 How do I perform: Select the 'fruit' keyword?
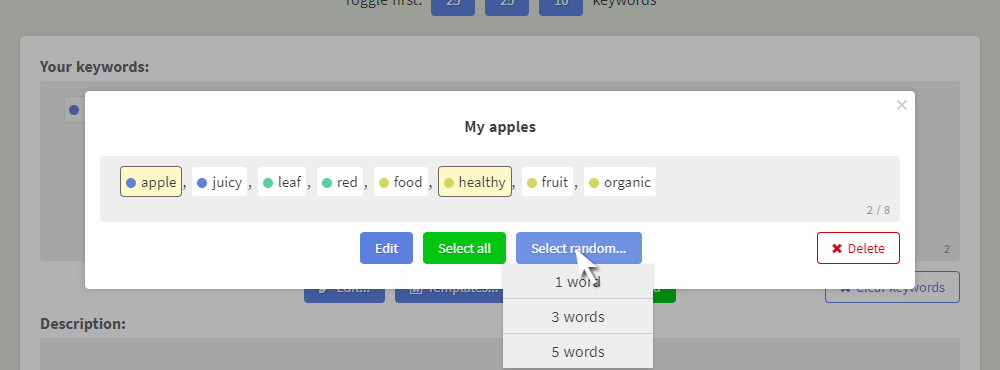tap(547, 182)
